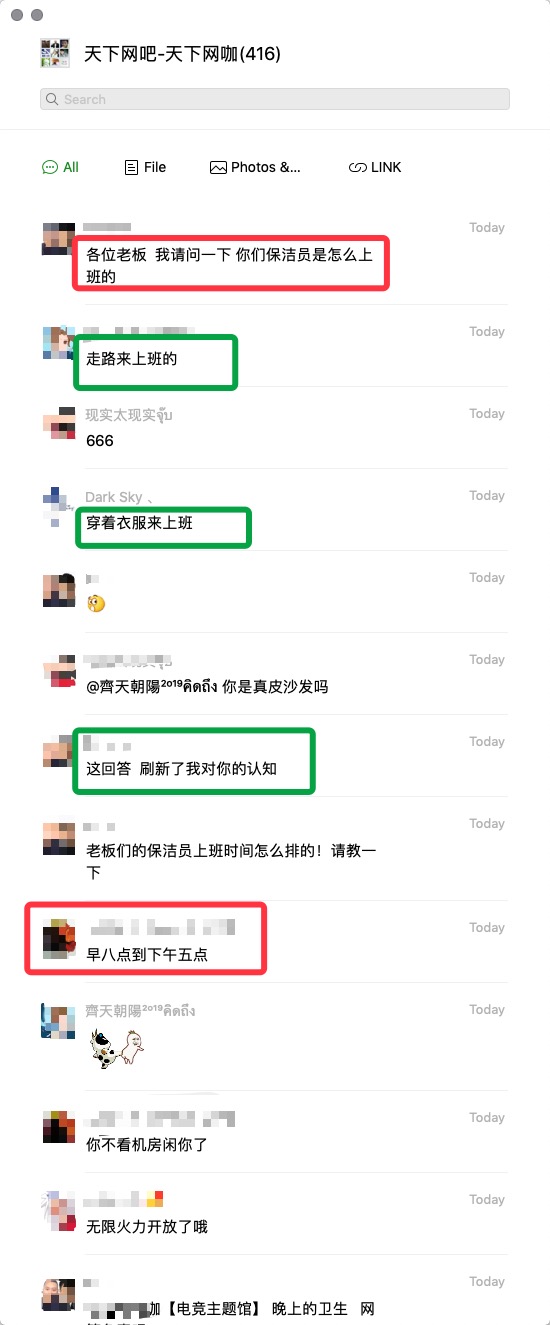Image resolution: width=550 pixels, height=1325 pixels.
Task: Switch to the LINK tab
Action: (x=375, y=167)
